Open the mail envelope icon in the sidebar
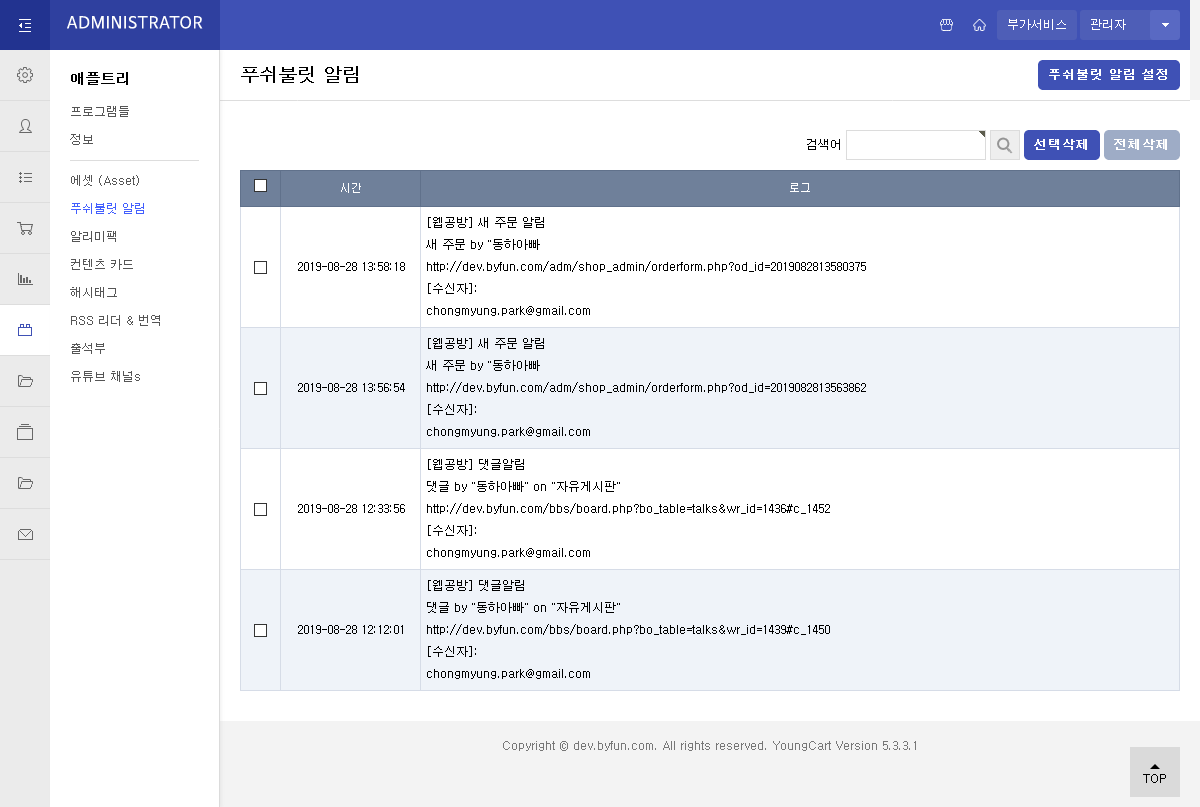Viewport: 1200px width, 807px height. 25,534
